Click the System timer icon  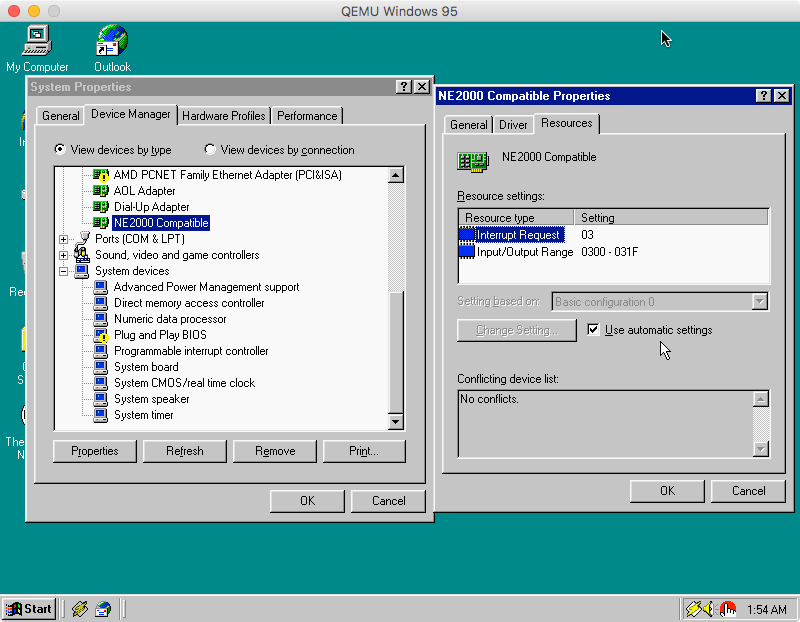101,415
